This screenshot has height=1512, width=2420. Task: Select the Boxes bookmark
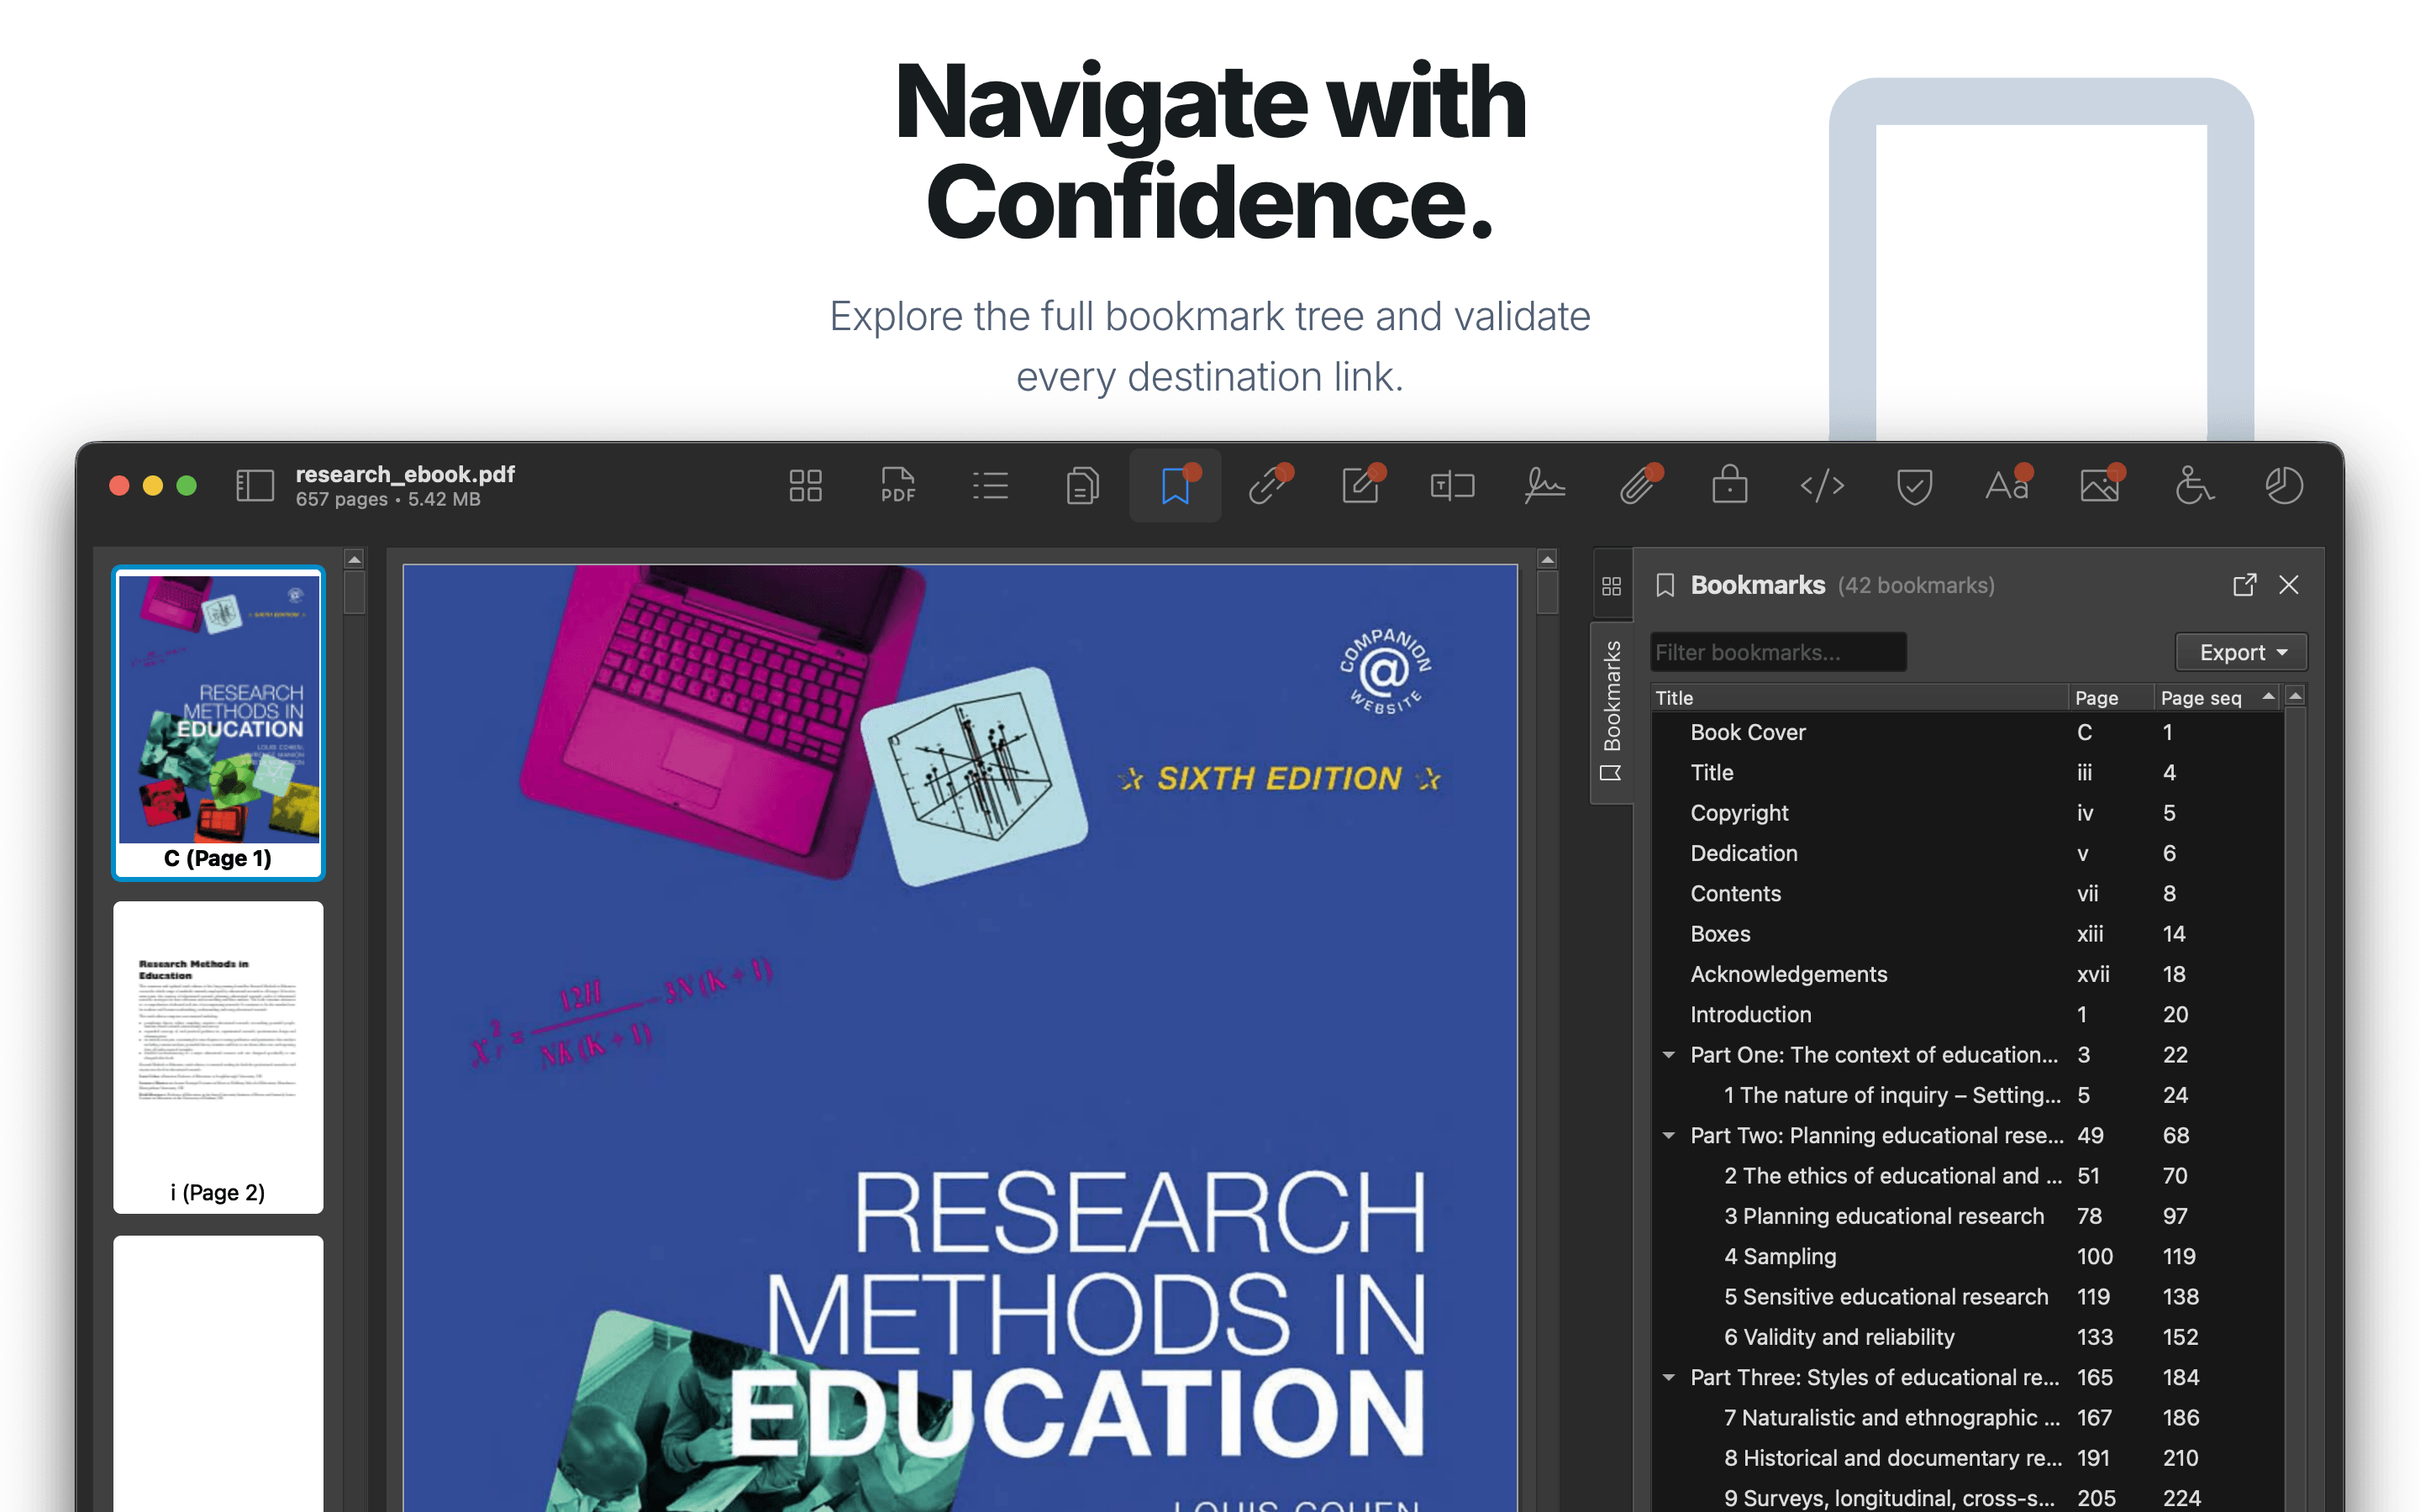(1966, 934)
